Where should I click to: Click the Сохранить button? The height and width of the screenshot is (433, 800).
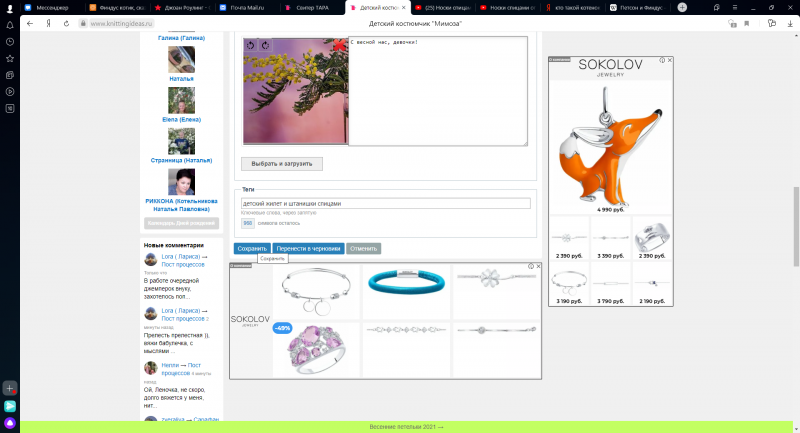(252, 248)
